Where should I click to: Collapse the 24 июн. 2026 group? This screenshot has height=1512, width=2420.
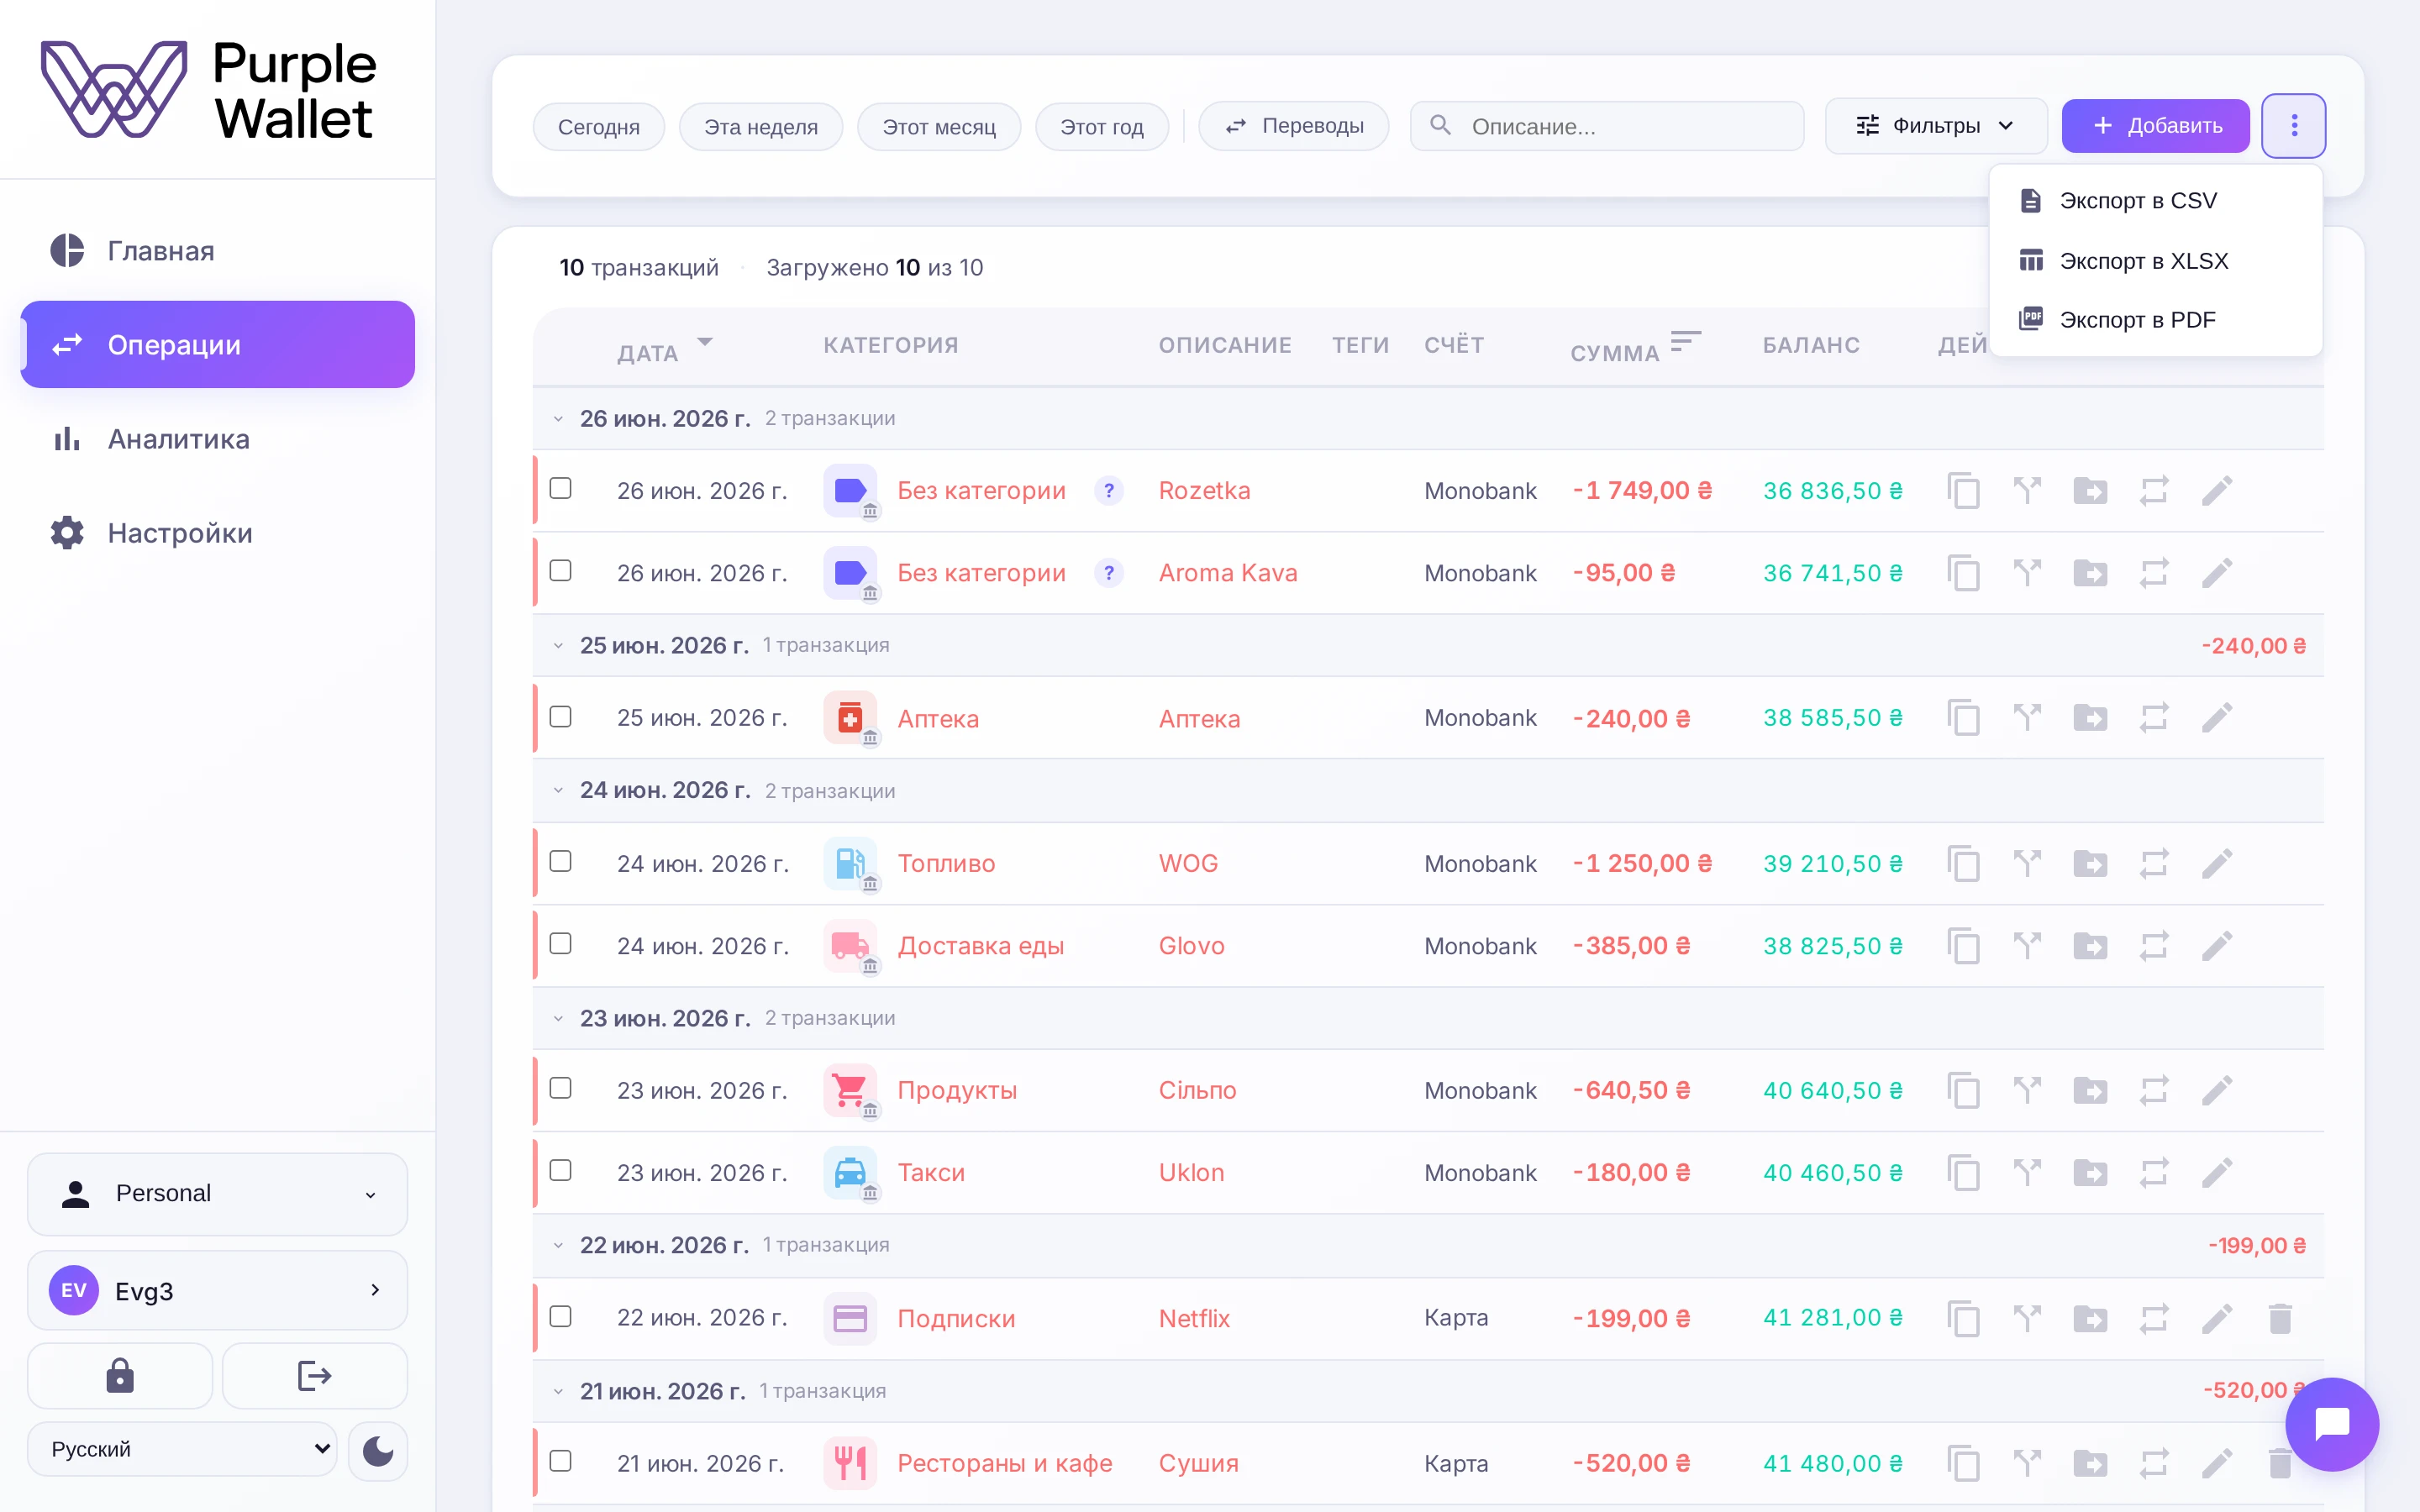pos(558,790)
